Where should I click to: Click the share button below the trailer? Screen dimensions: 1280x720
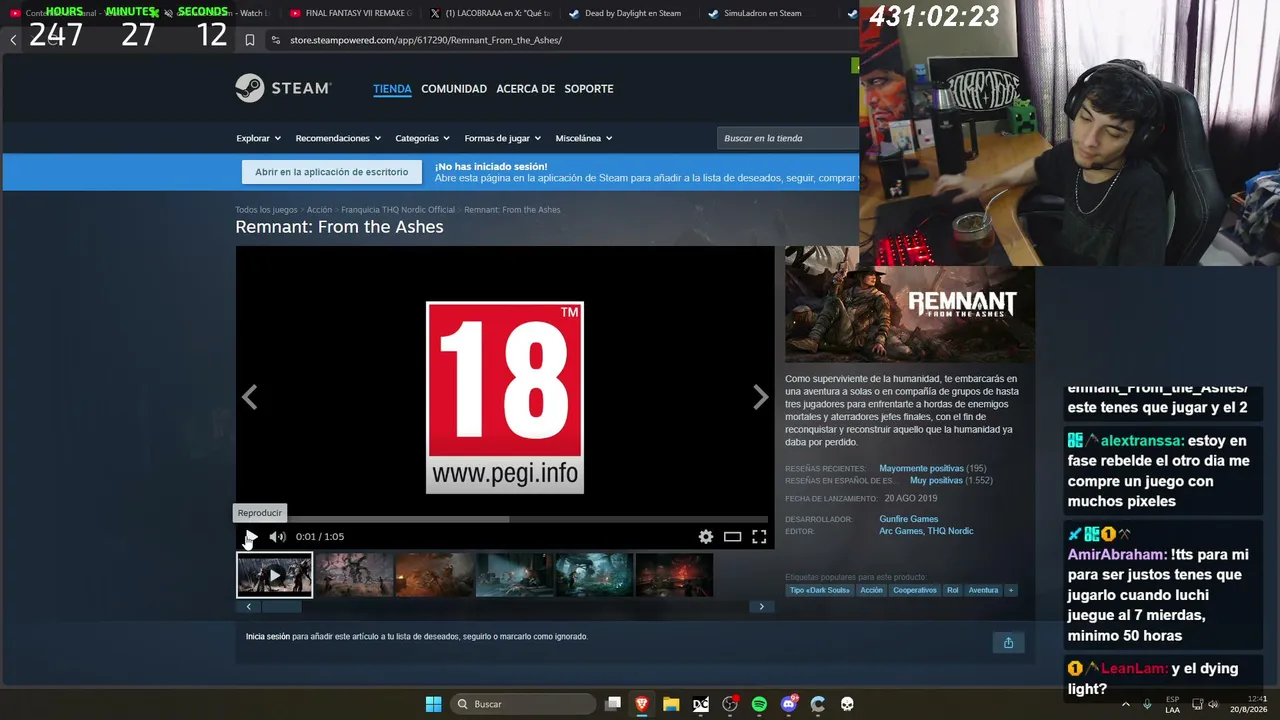[1008, 642]
